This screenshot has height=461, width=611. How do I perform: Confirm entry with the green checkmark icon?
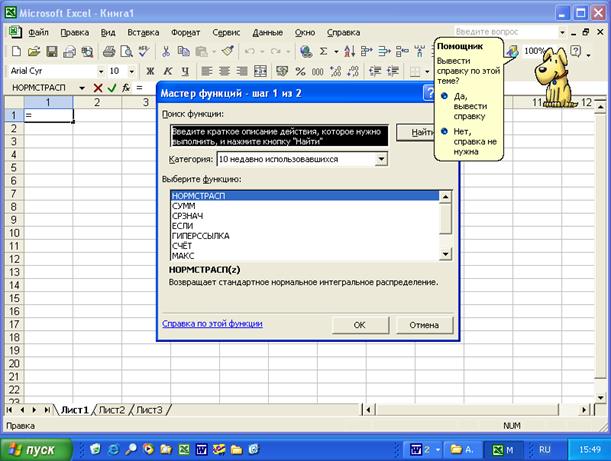(x=111, y=88)
